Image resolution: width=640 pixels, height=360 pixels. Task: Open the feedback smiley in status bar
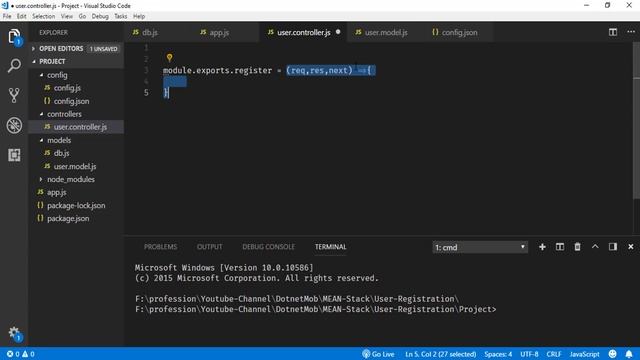pos(613,354)
